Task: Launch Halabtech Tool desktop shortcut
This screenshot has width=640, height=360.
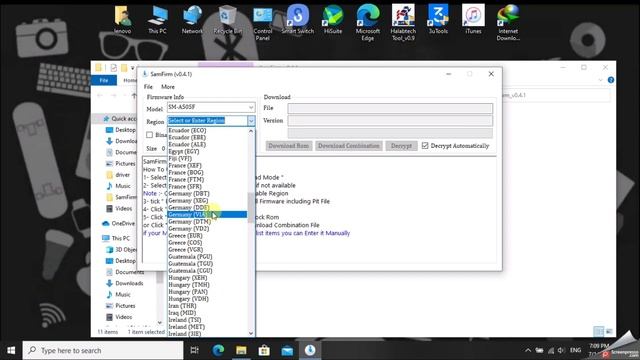Action: [403, 23]
